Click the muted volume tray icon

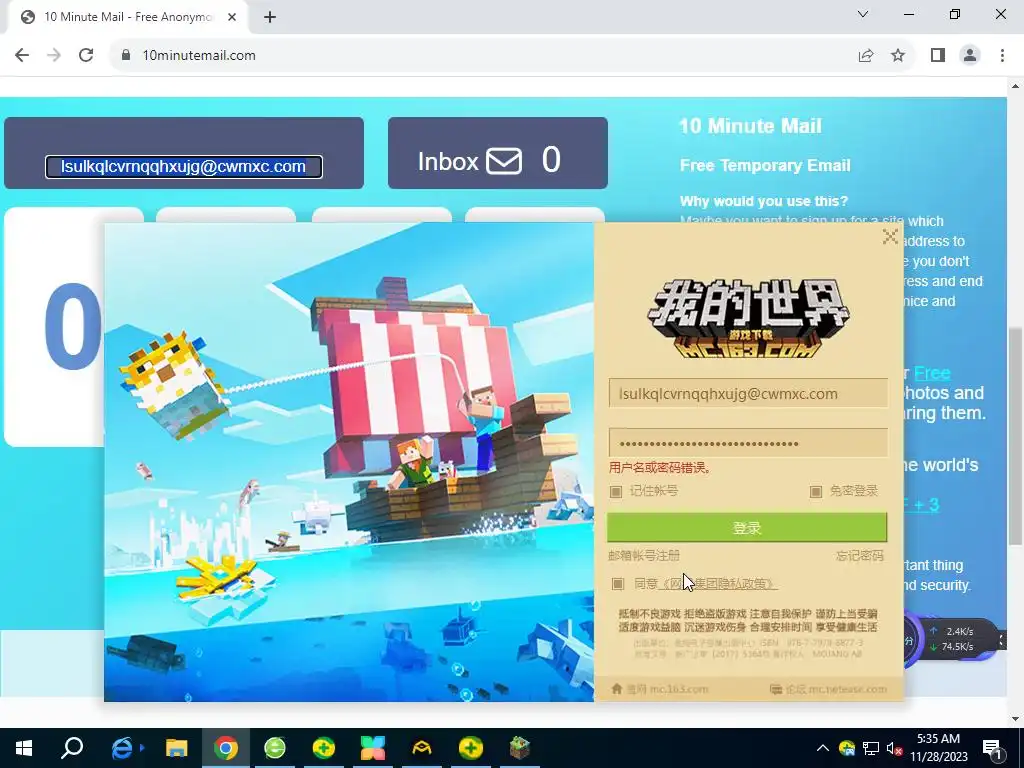coord(895,748)
